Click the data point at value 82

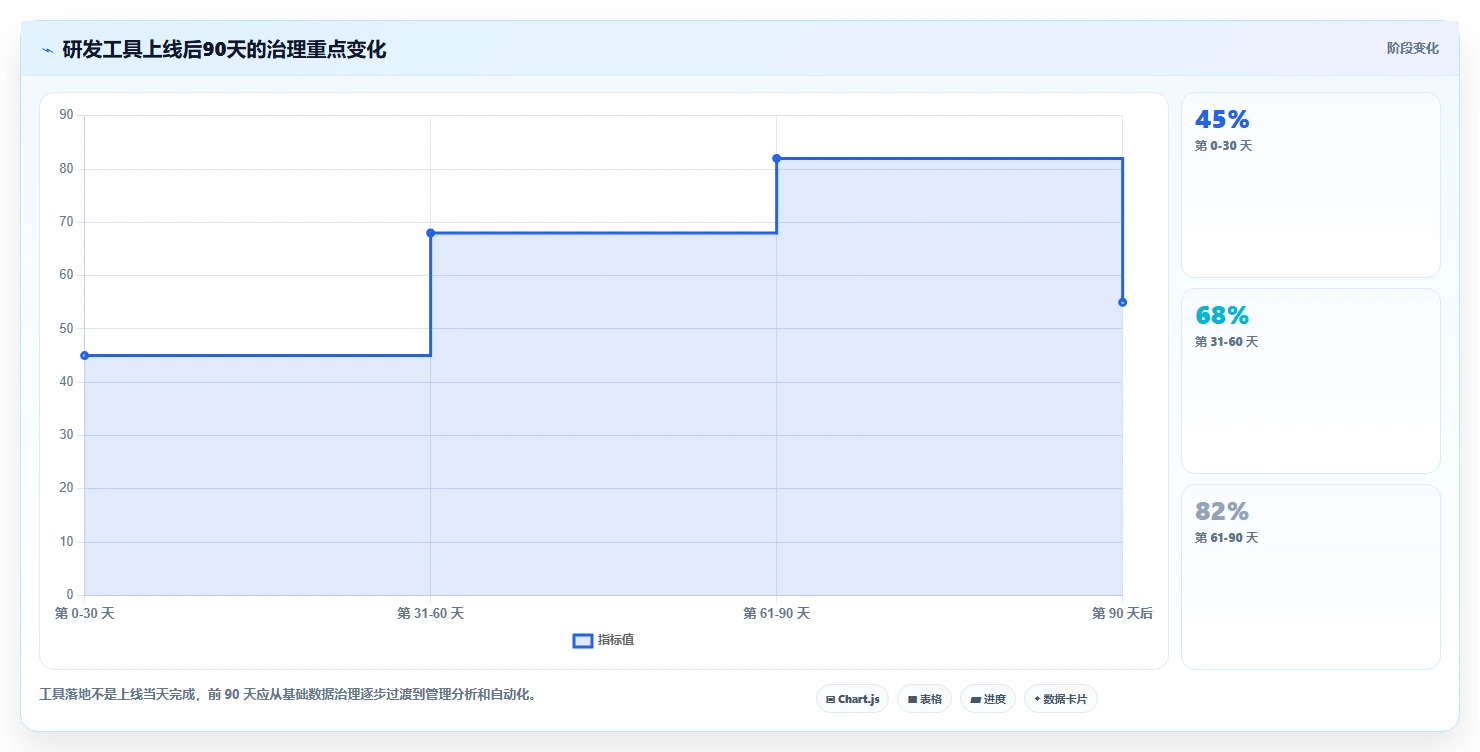click(776, 158)
